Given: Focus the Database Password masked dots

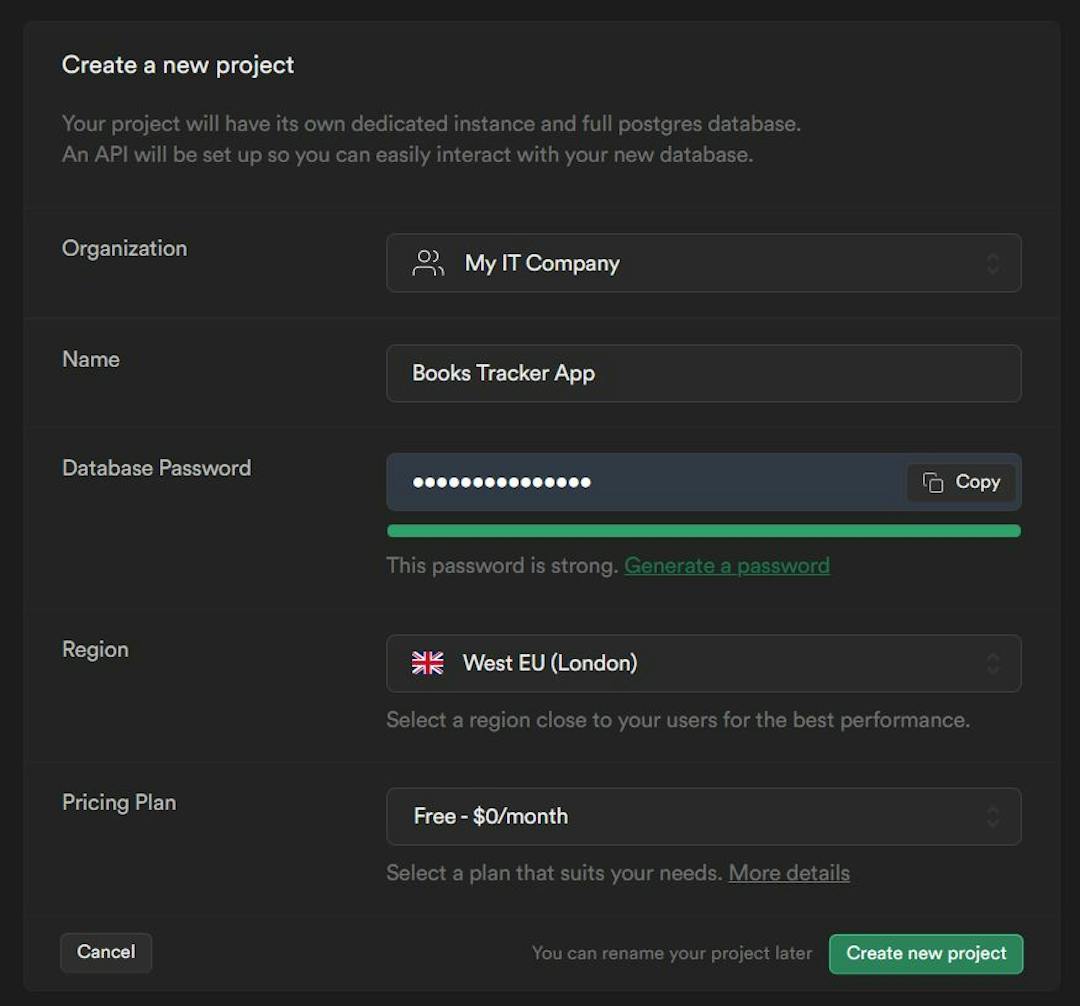Looking at the screenshot, I should (502, 482).
